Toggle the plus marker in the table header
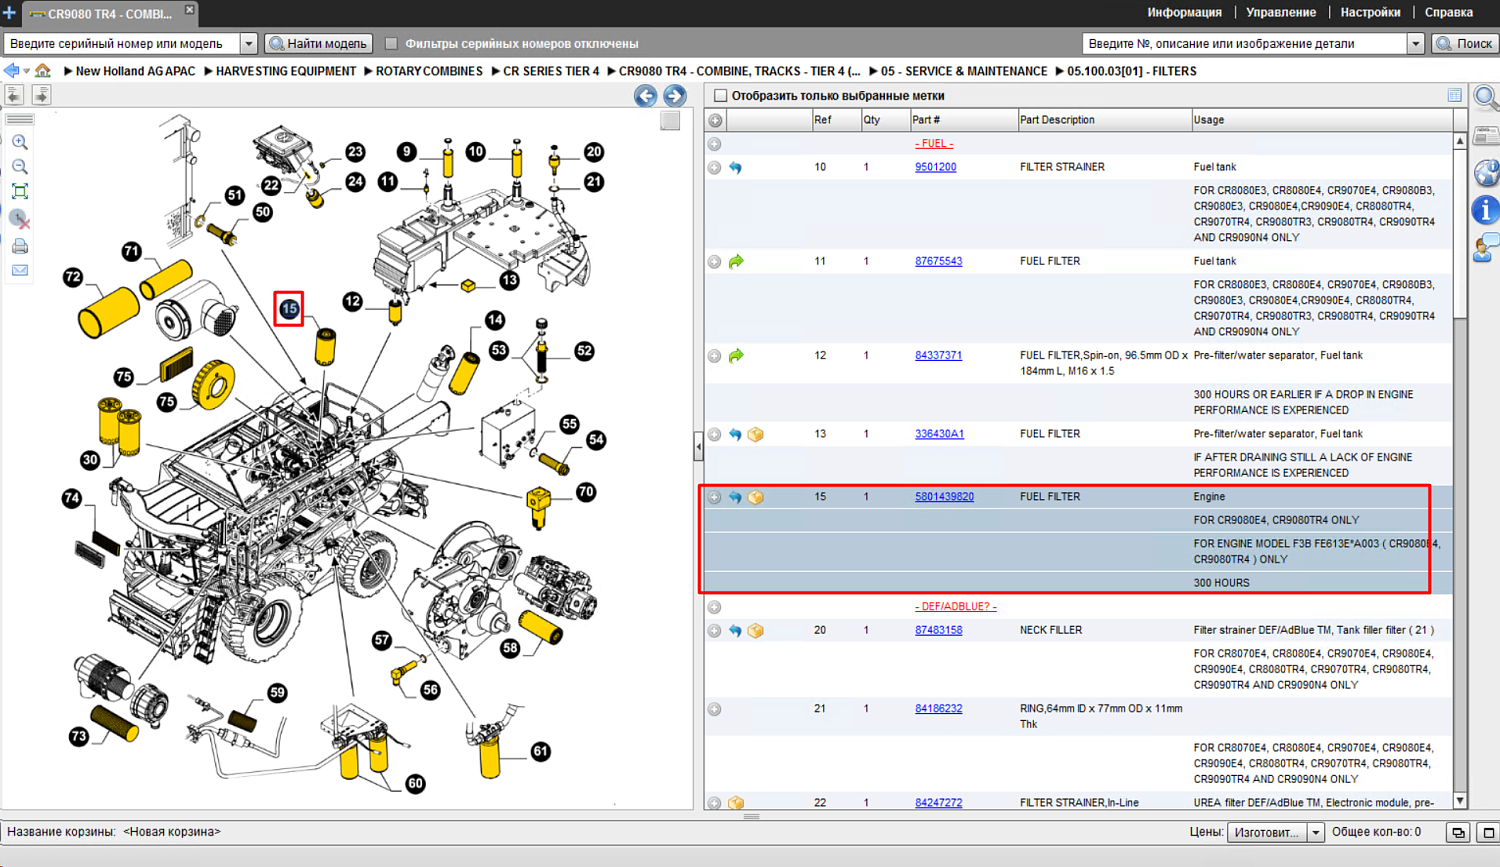1500x867 pixels. (715, 121)
